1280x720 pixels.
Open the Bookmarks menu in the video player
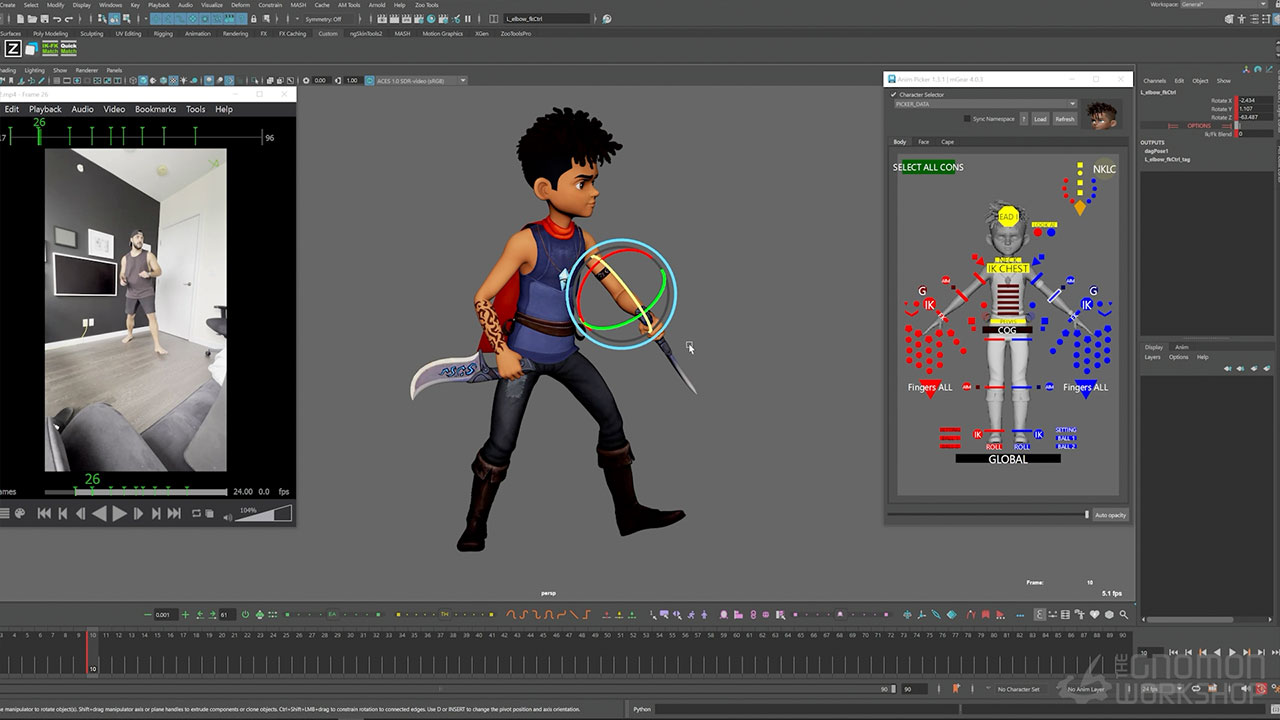[x=155, y=109]
